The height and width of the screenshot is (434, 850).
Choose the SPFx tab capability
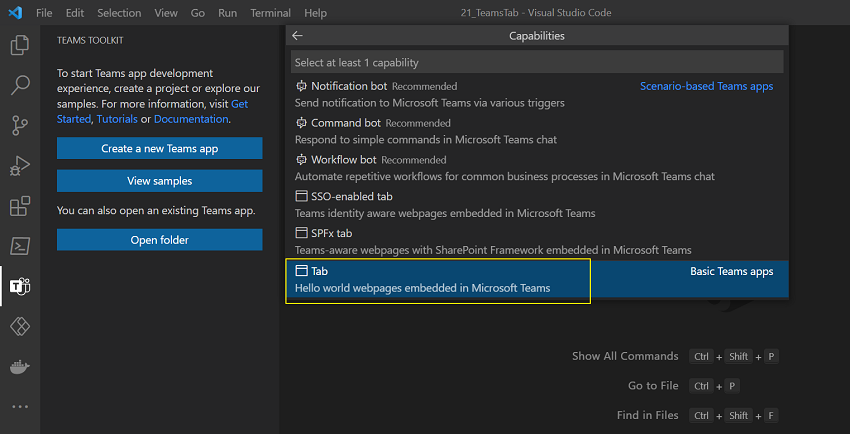(537, 241)
